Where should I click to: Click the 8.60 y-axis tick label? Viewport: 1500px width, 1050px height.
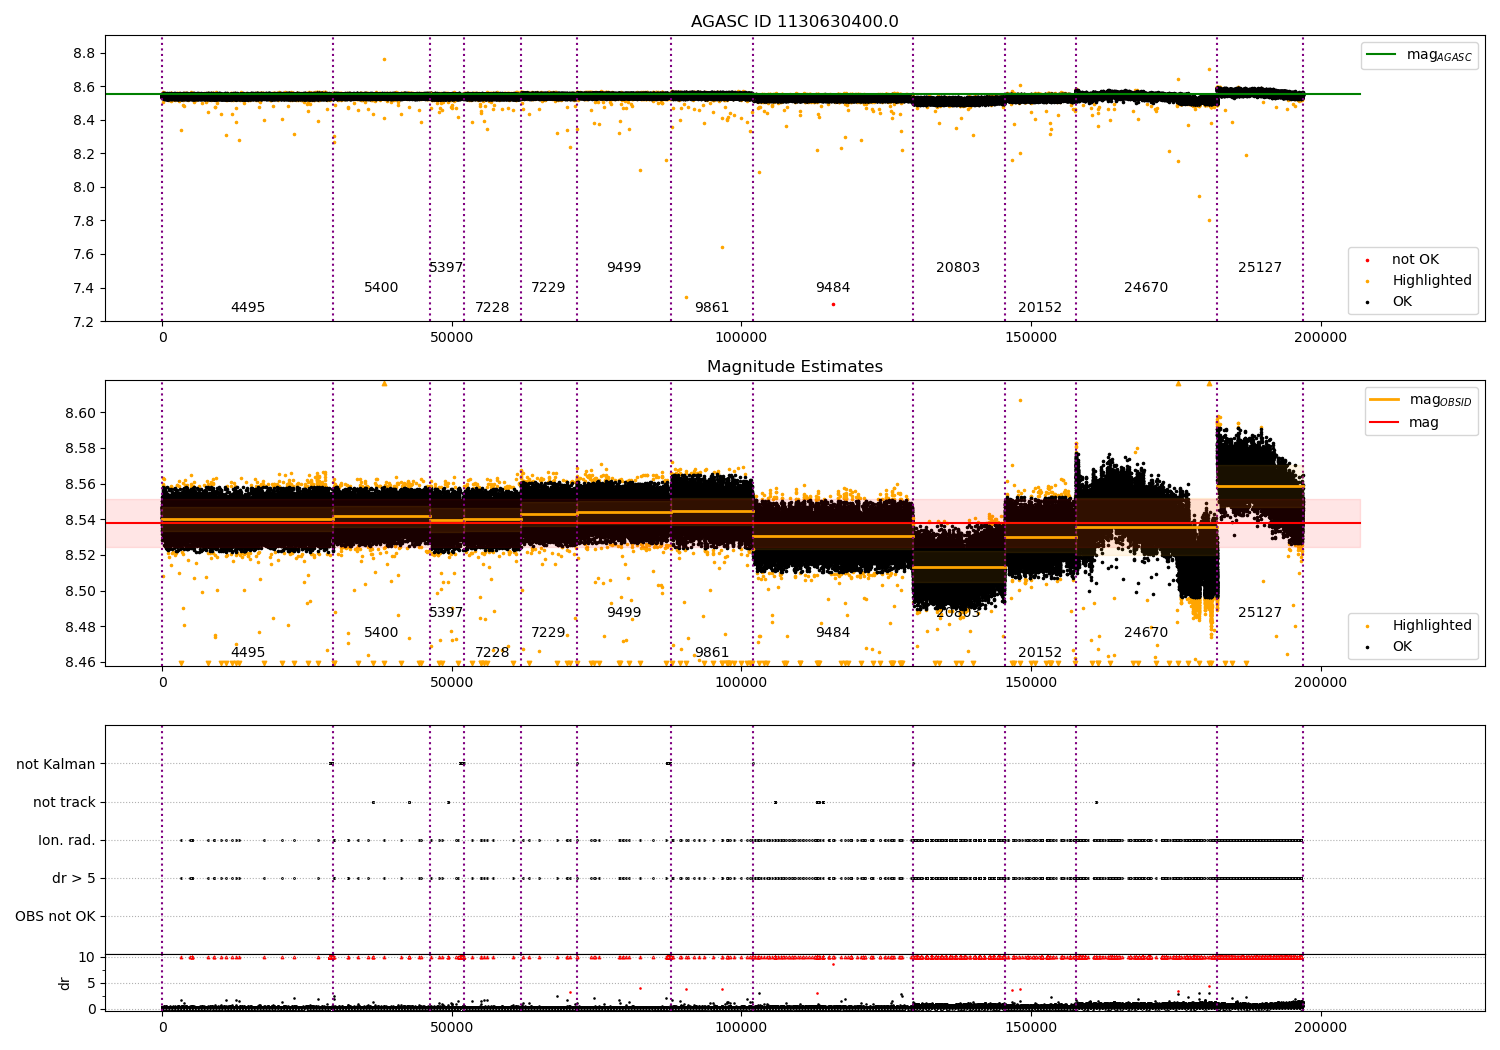coord(81,413)
